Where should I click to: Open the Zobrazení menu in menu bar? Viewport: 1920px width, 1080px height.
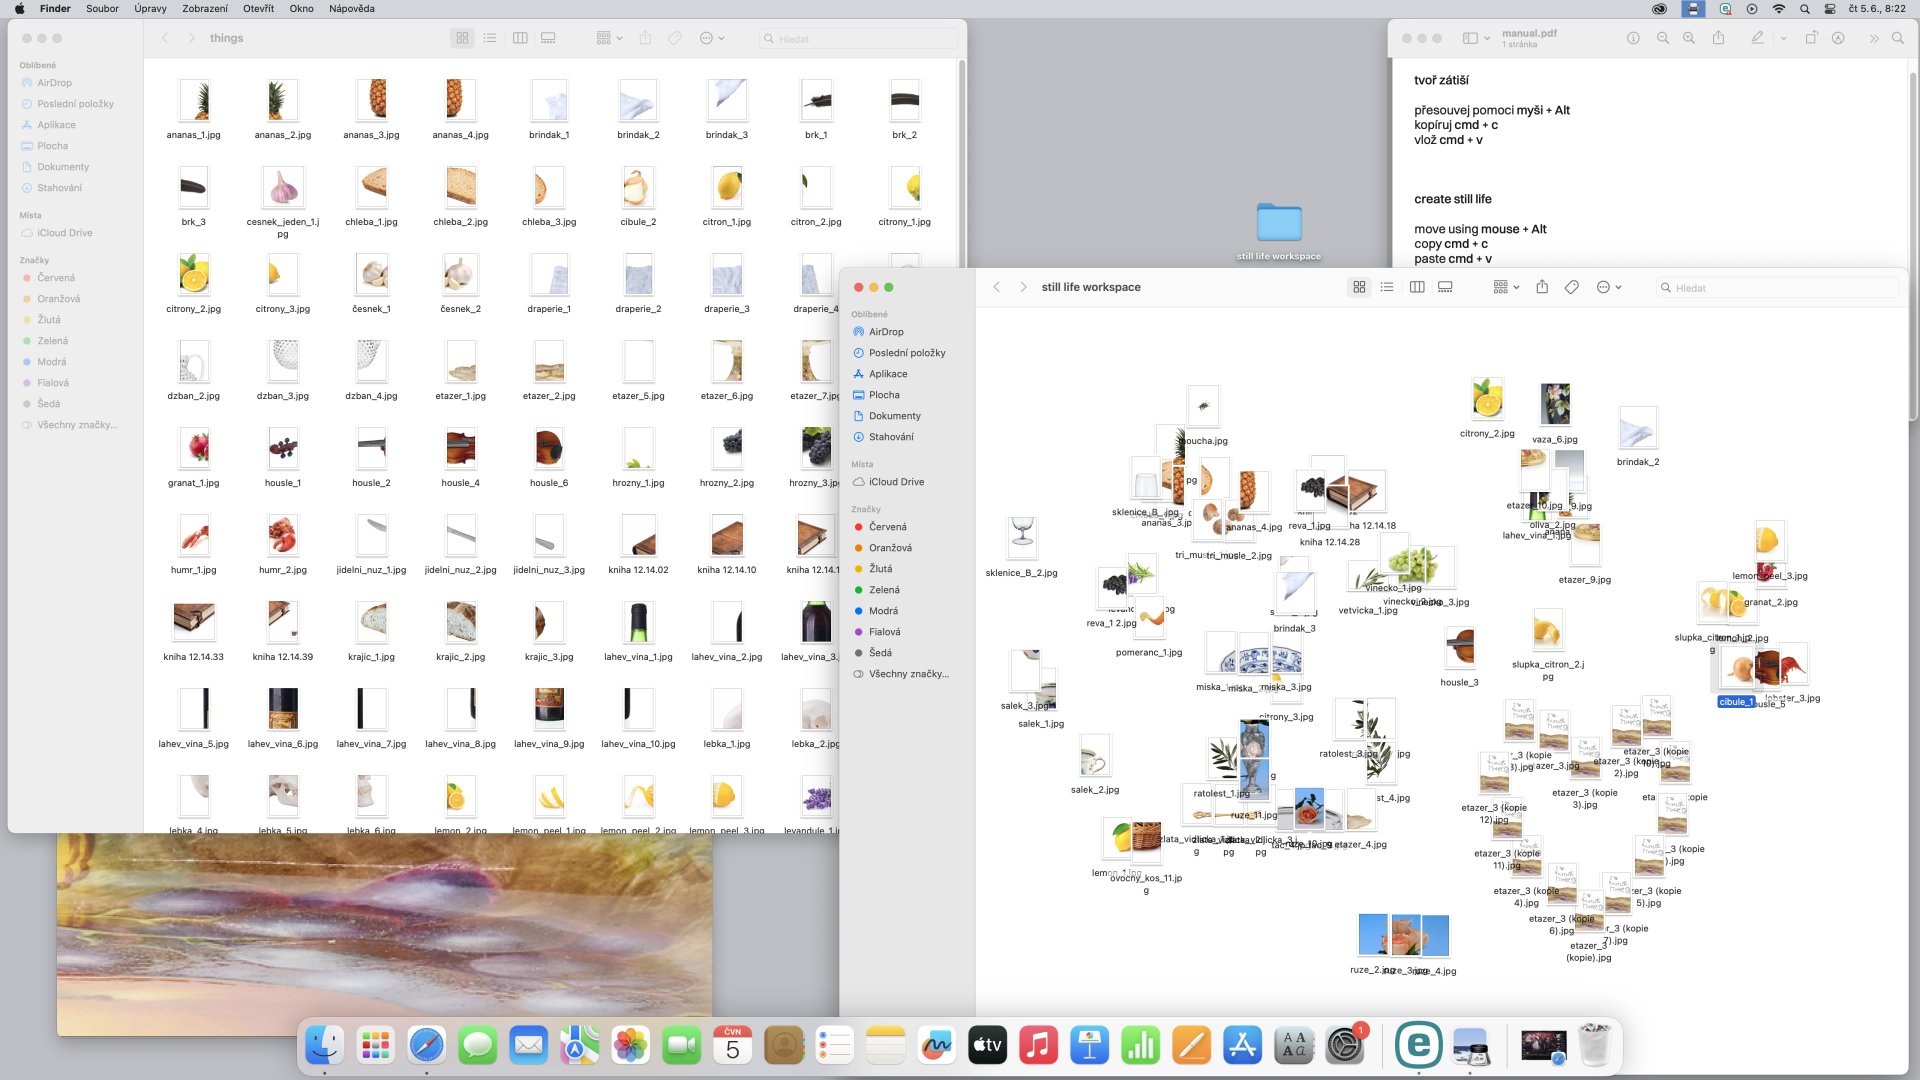(205, 8)
